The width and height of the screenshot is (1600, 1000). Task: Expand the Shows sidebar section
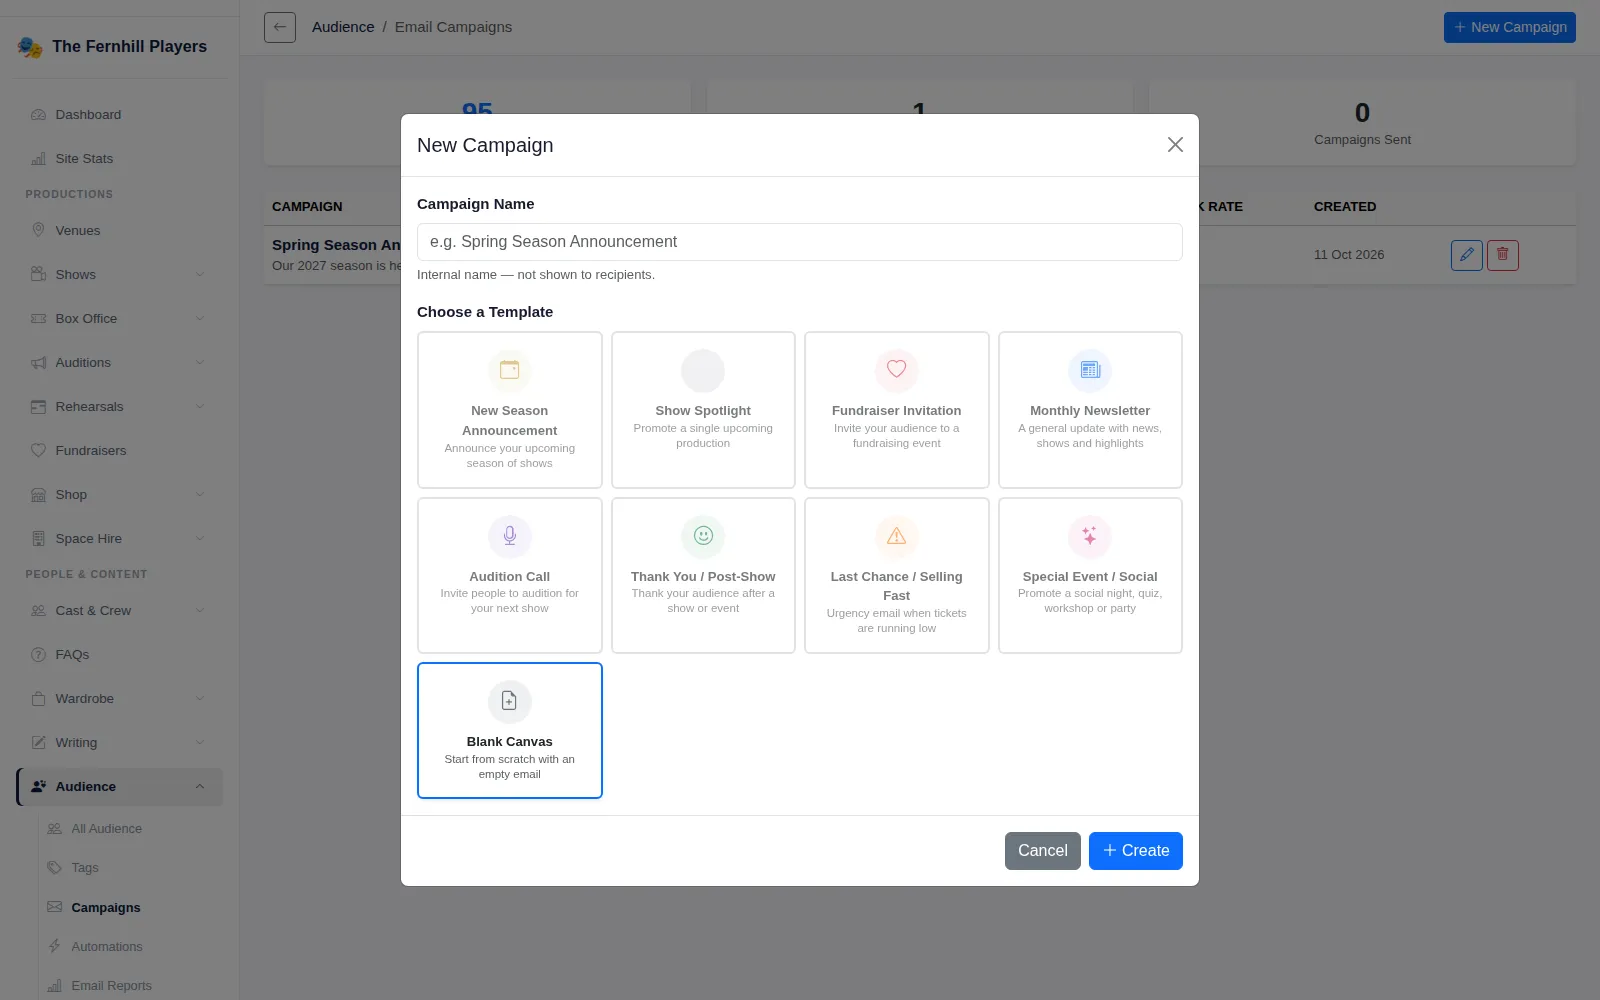pos(120,275)
